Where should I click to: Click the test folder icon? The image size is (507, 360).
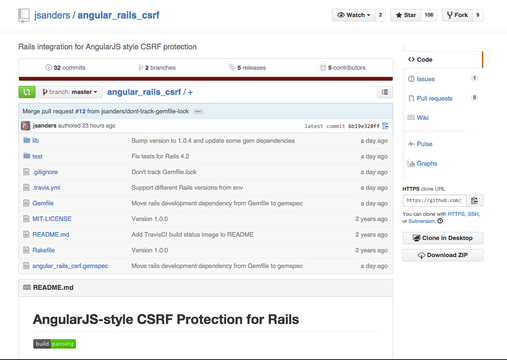(x=27, y=156)
